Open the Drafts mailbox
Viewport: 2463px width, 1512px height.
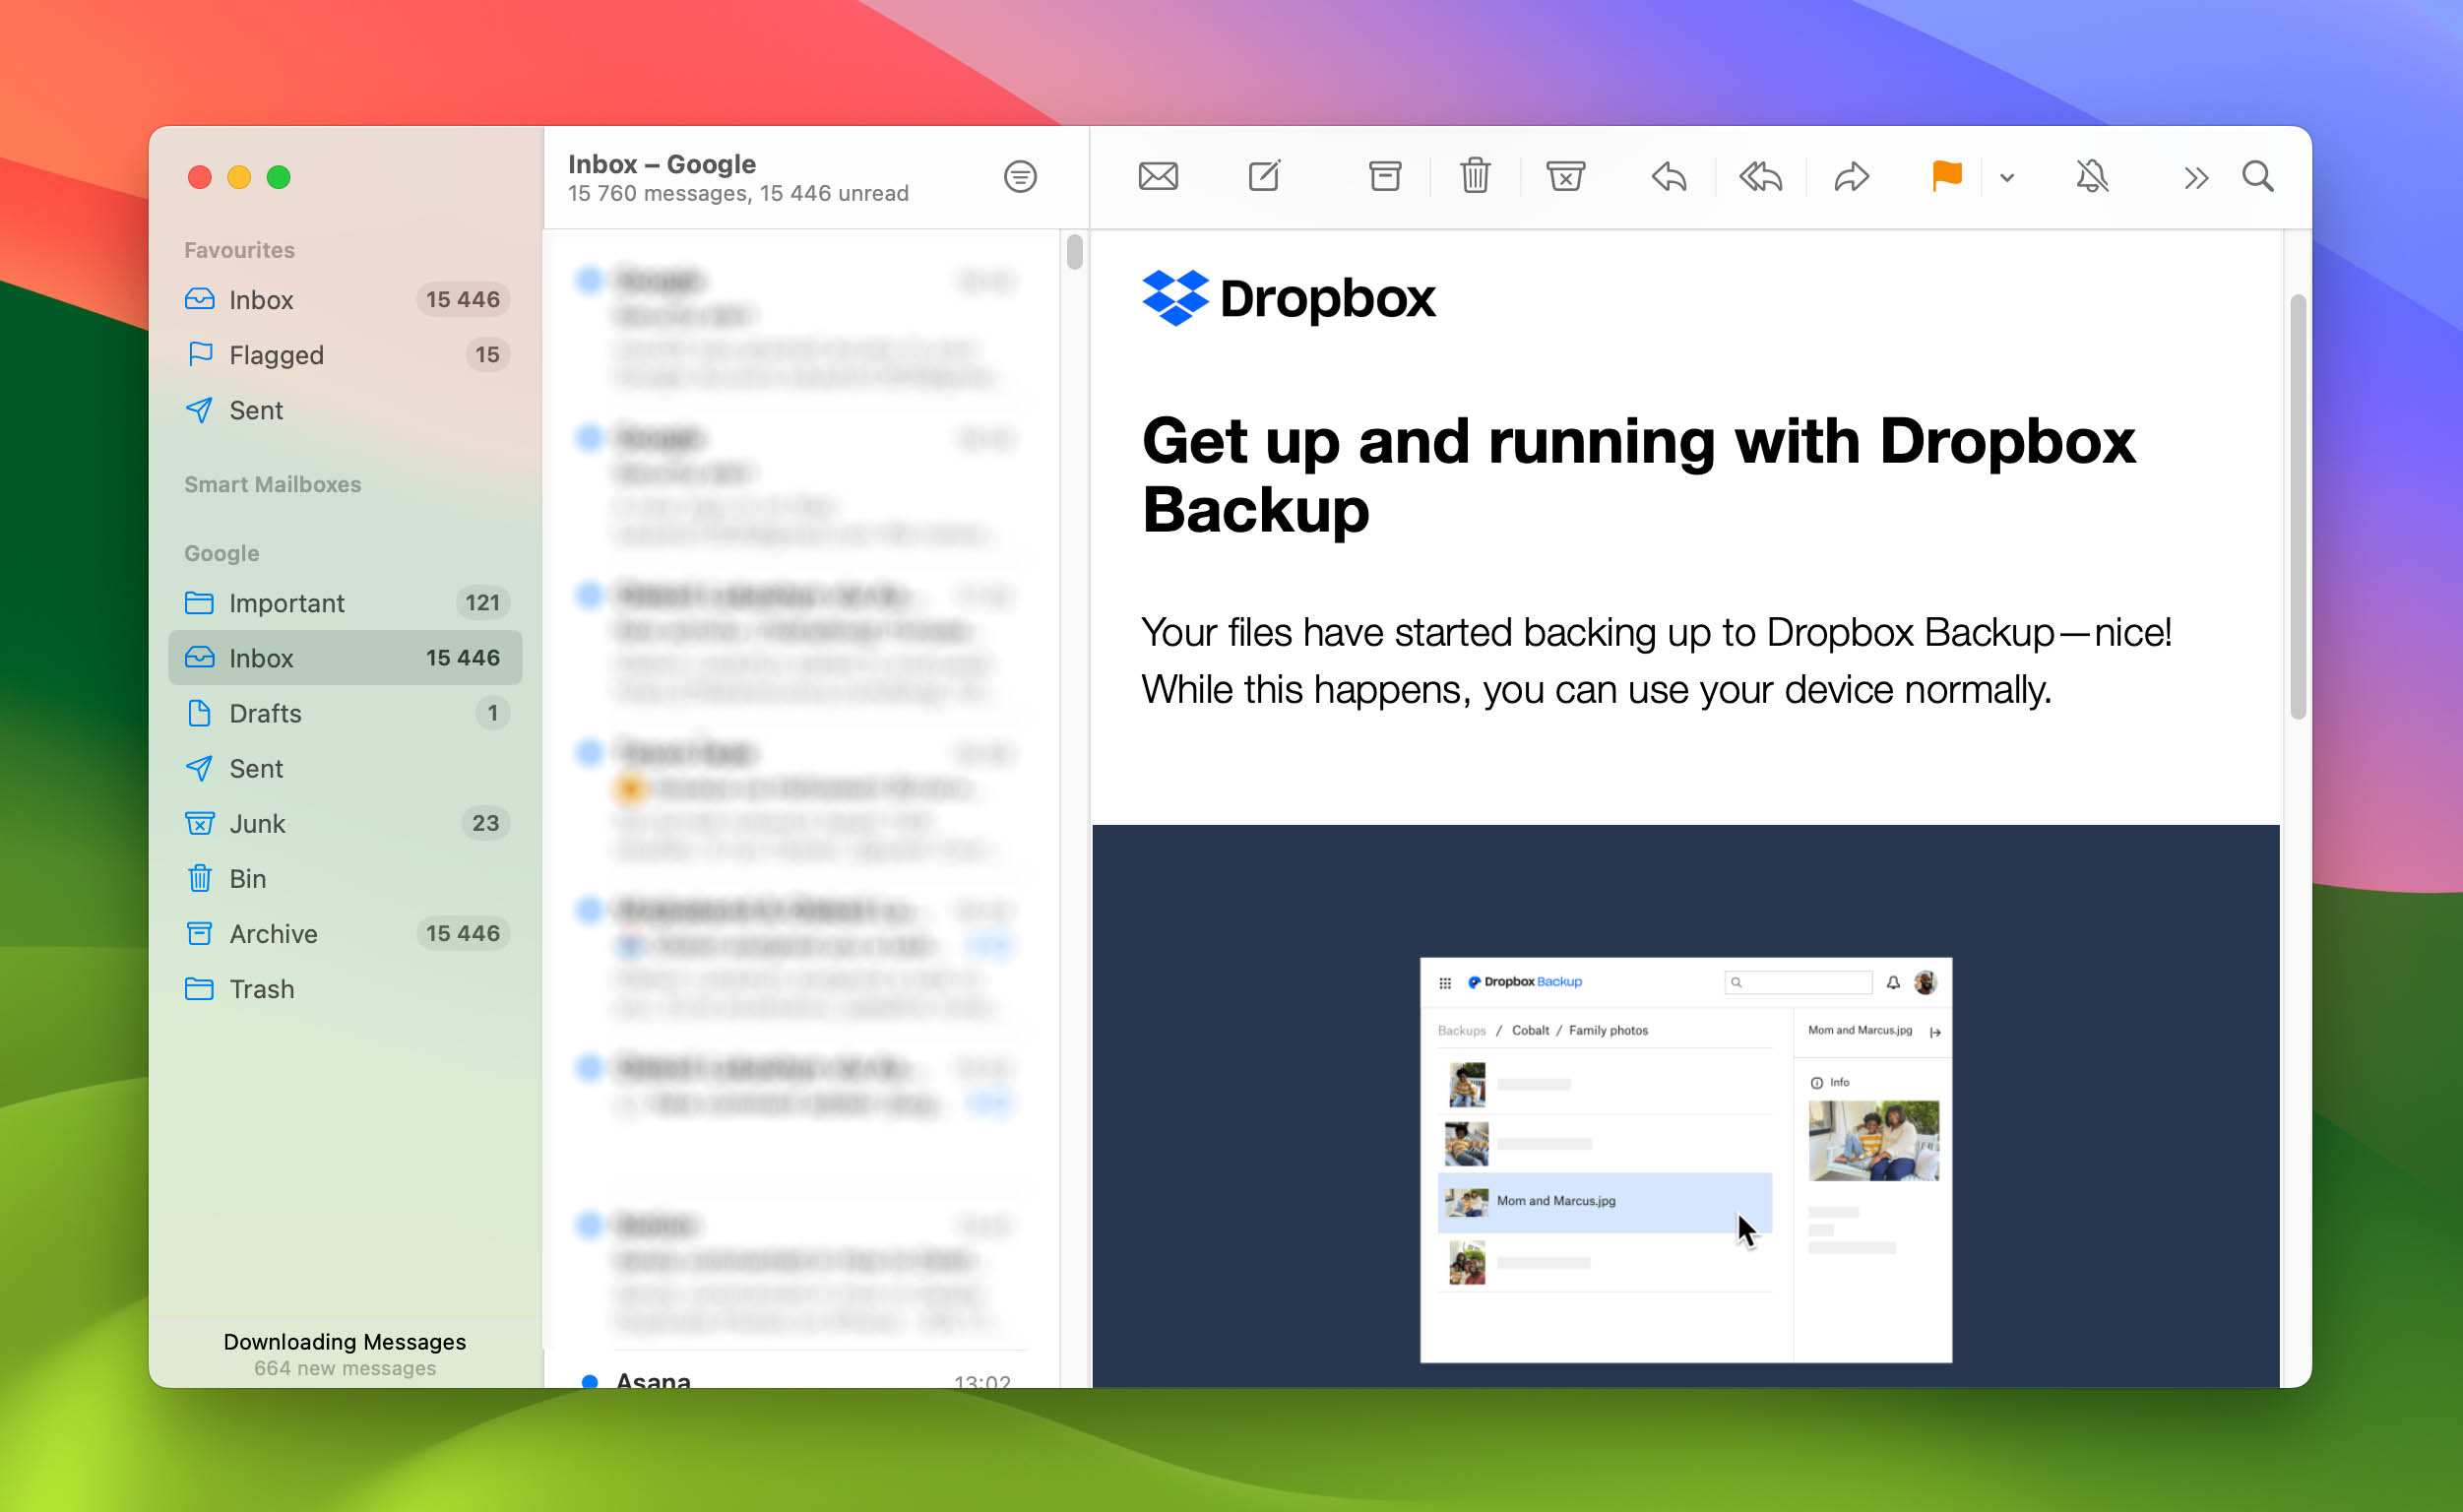[345, 713]
